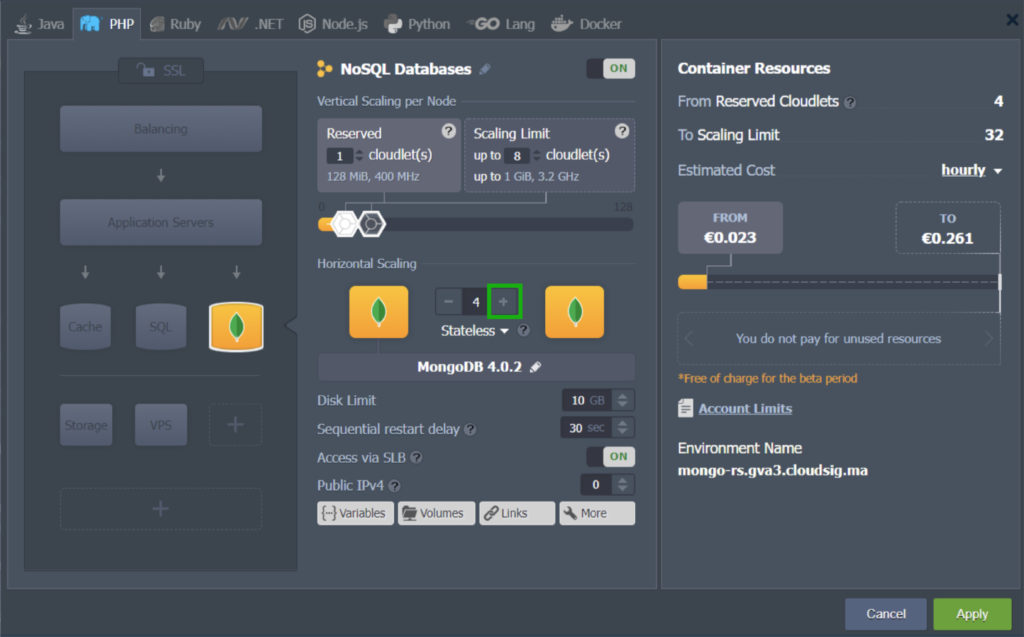Click the Public IPv4 count field
The width and height of the screenshot is (1024, 637).
(x=596, y=484)
